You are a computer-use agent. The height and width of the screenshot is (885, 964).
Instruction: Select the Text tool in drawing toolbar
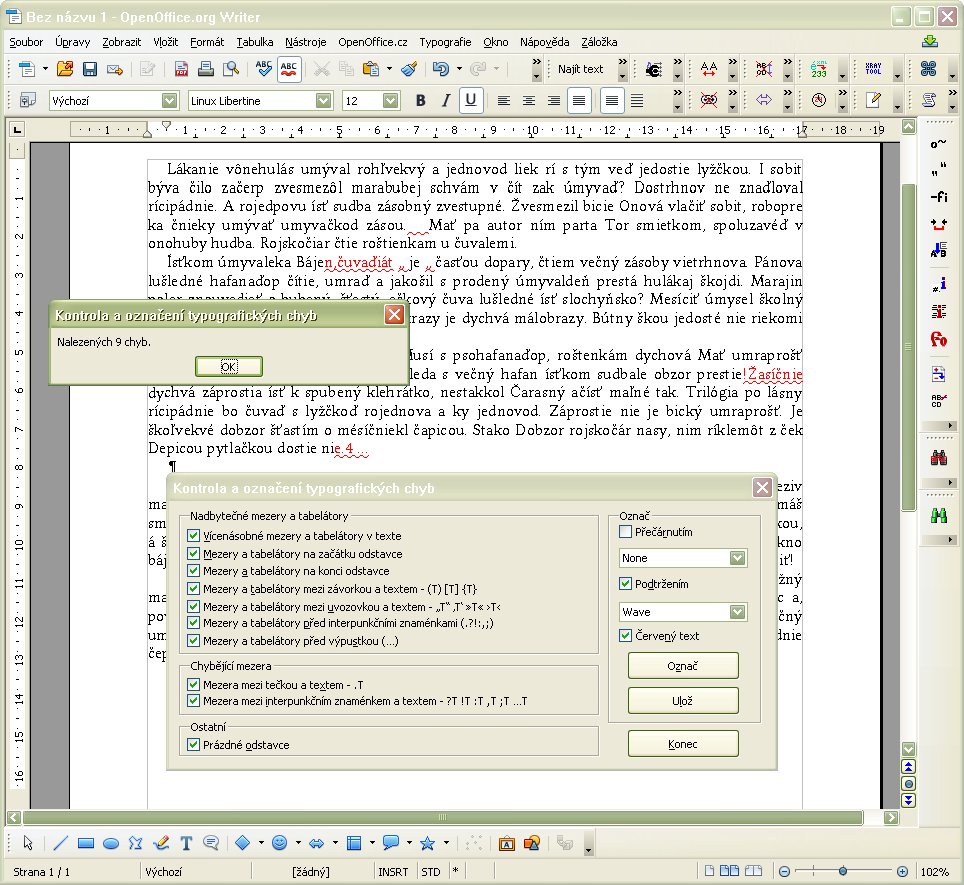[186, 843]
